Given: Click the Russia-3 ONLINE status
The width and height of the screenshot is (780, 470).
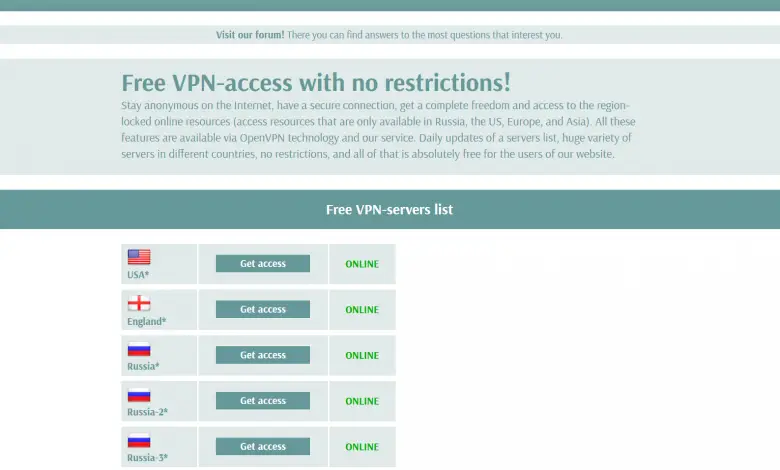Looking at the screenshot, I should (x=362, y=447).
